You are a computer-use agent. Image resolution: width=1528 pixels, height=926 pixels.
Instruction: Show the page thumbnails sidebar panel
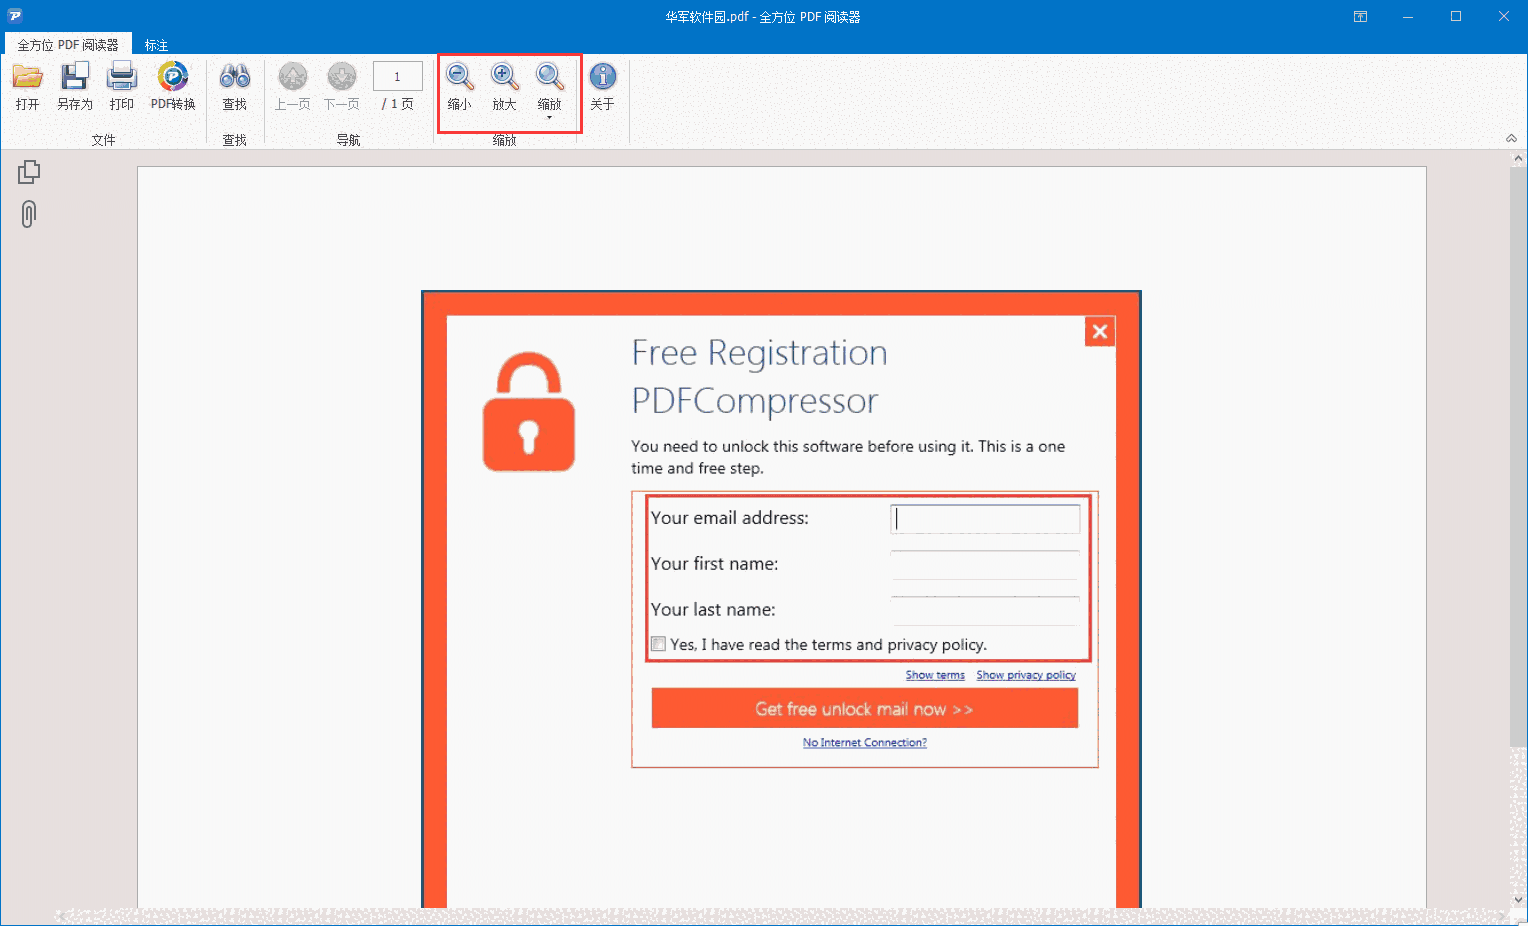click(29, 172)
